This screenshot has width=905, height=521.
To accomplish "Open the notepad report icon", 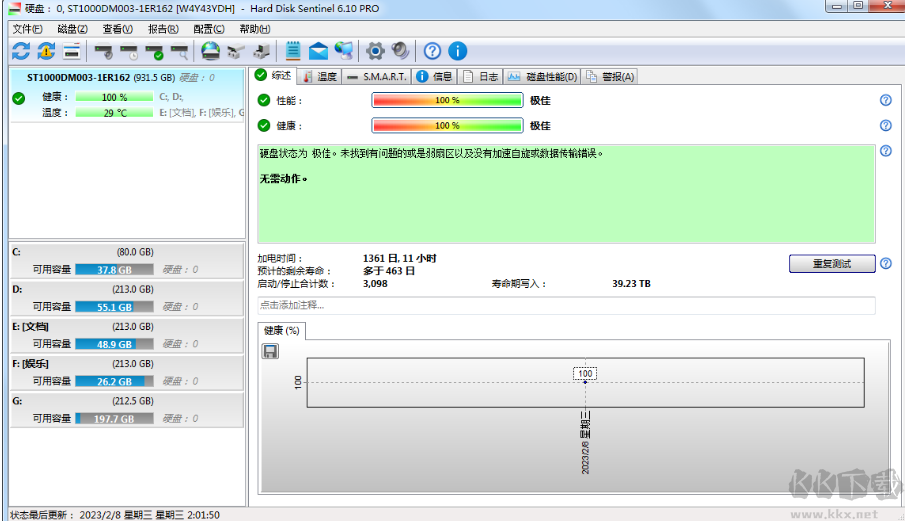I will click(293, 51).
